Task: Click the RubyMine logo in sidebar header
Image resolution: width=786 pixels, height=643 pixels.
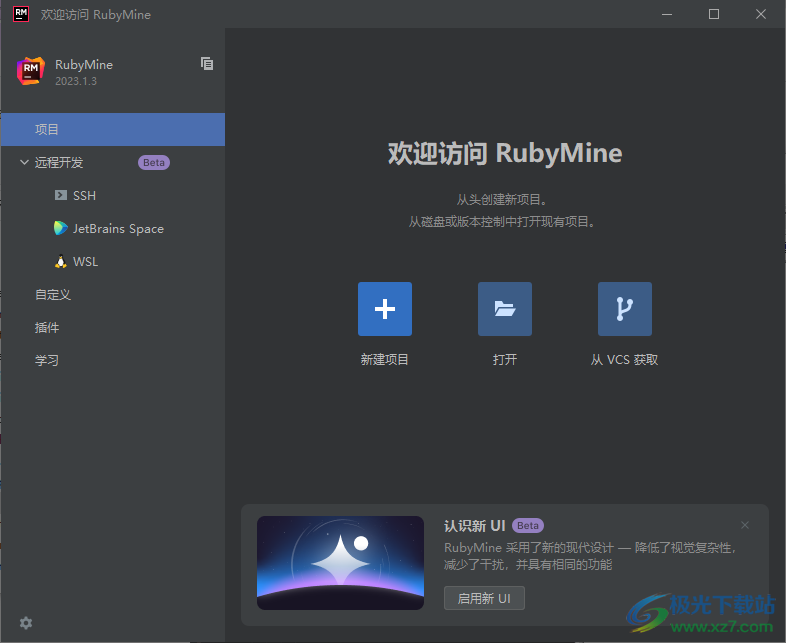Action: tap(31, 71)
